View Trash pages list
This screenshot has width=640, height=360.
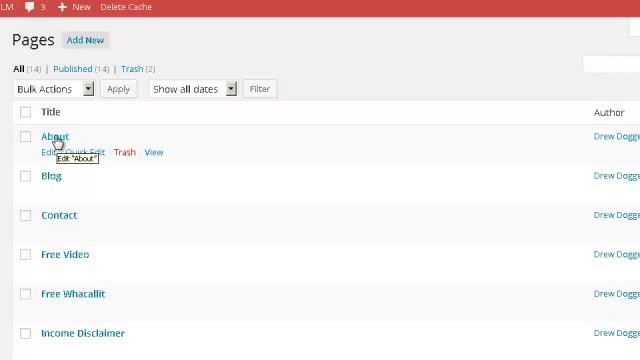[x=132, y=69]
